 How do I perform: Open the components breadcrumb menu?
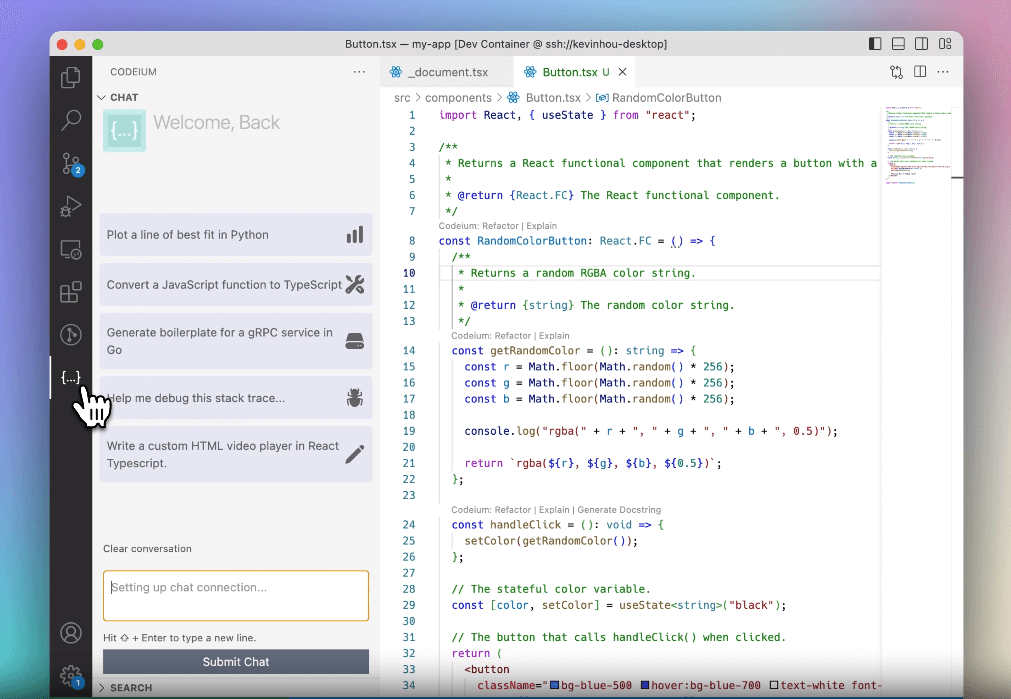click(459, 97)
